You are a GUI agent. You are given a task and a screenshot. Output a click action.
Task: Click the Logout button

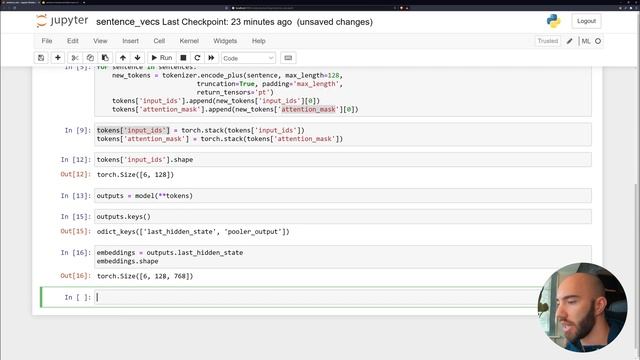click(x=586, y=21)
